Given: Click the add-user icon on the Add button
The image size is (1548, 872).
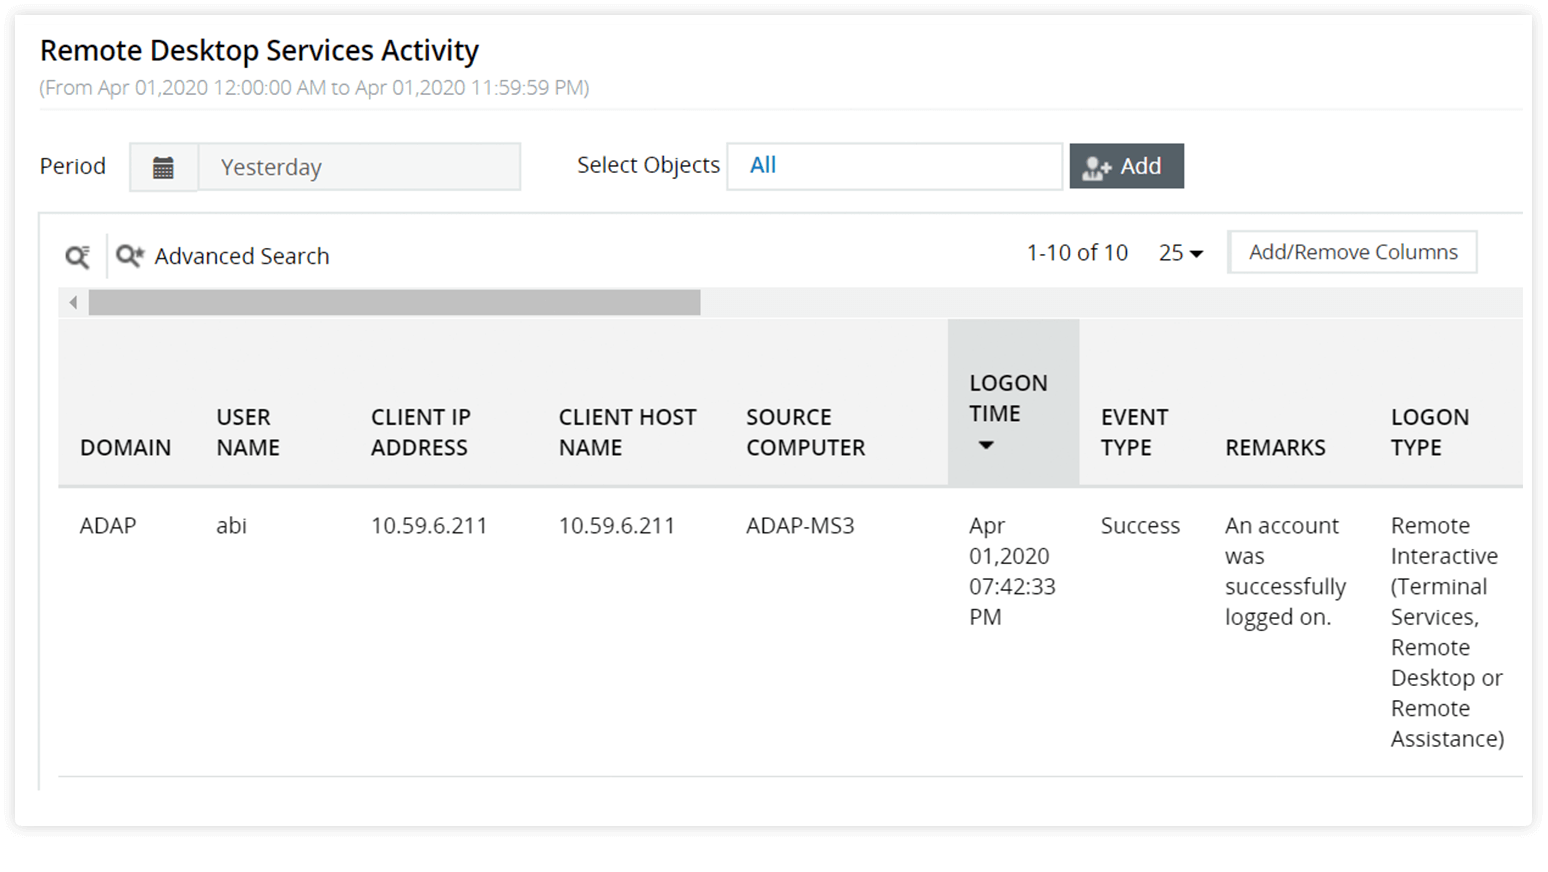Looking at the screenshot, I should (x=1098, y=165).
